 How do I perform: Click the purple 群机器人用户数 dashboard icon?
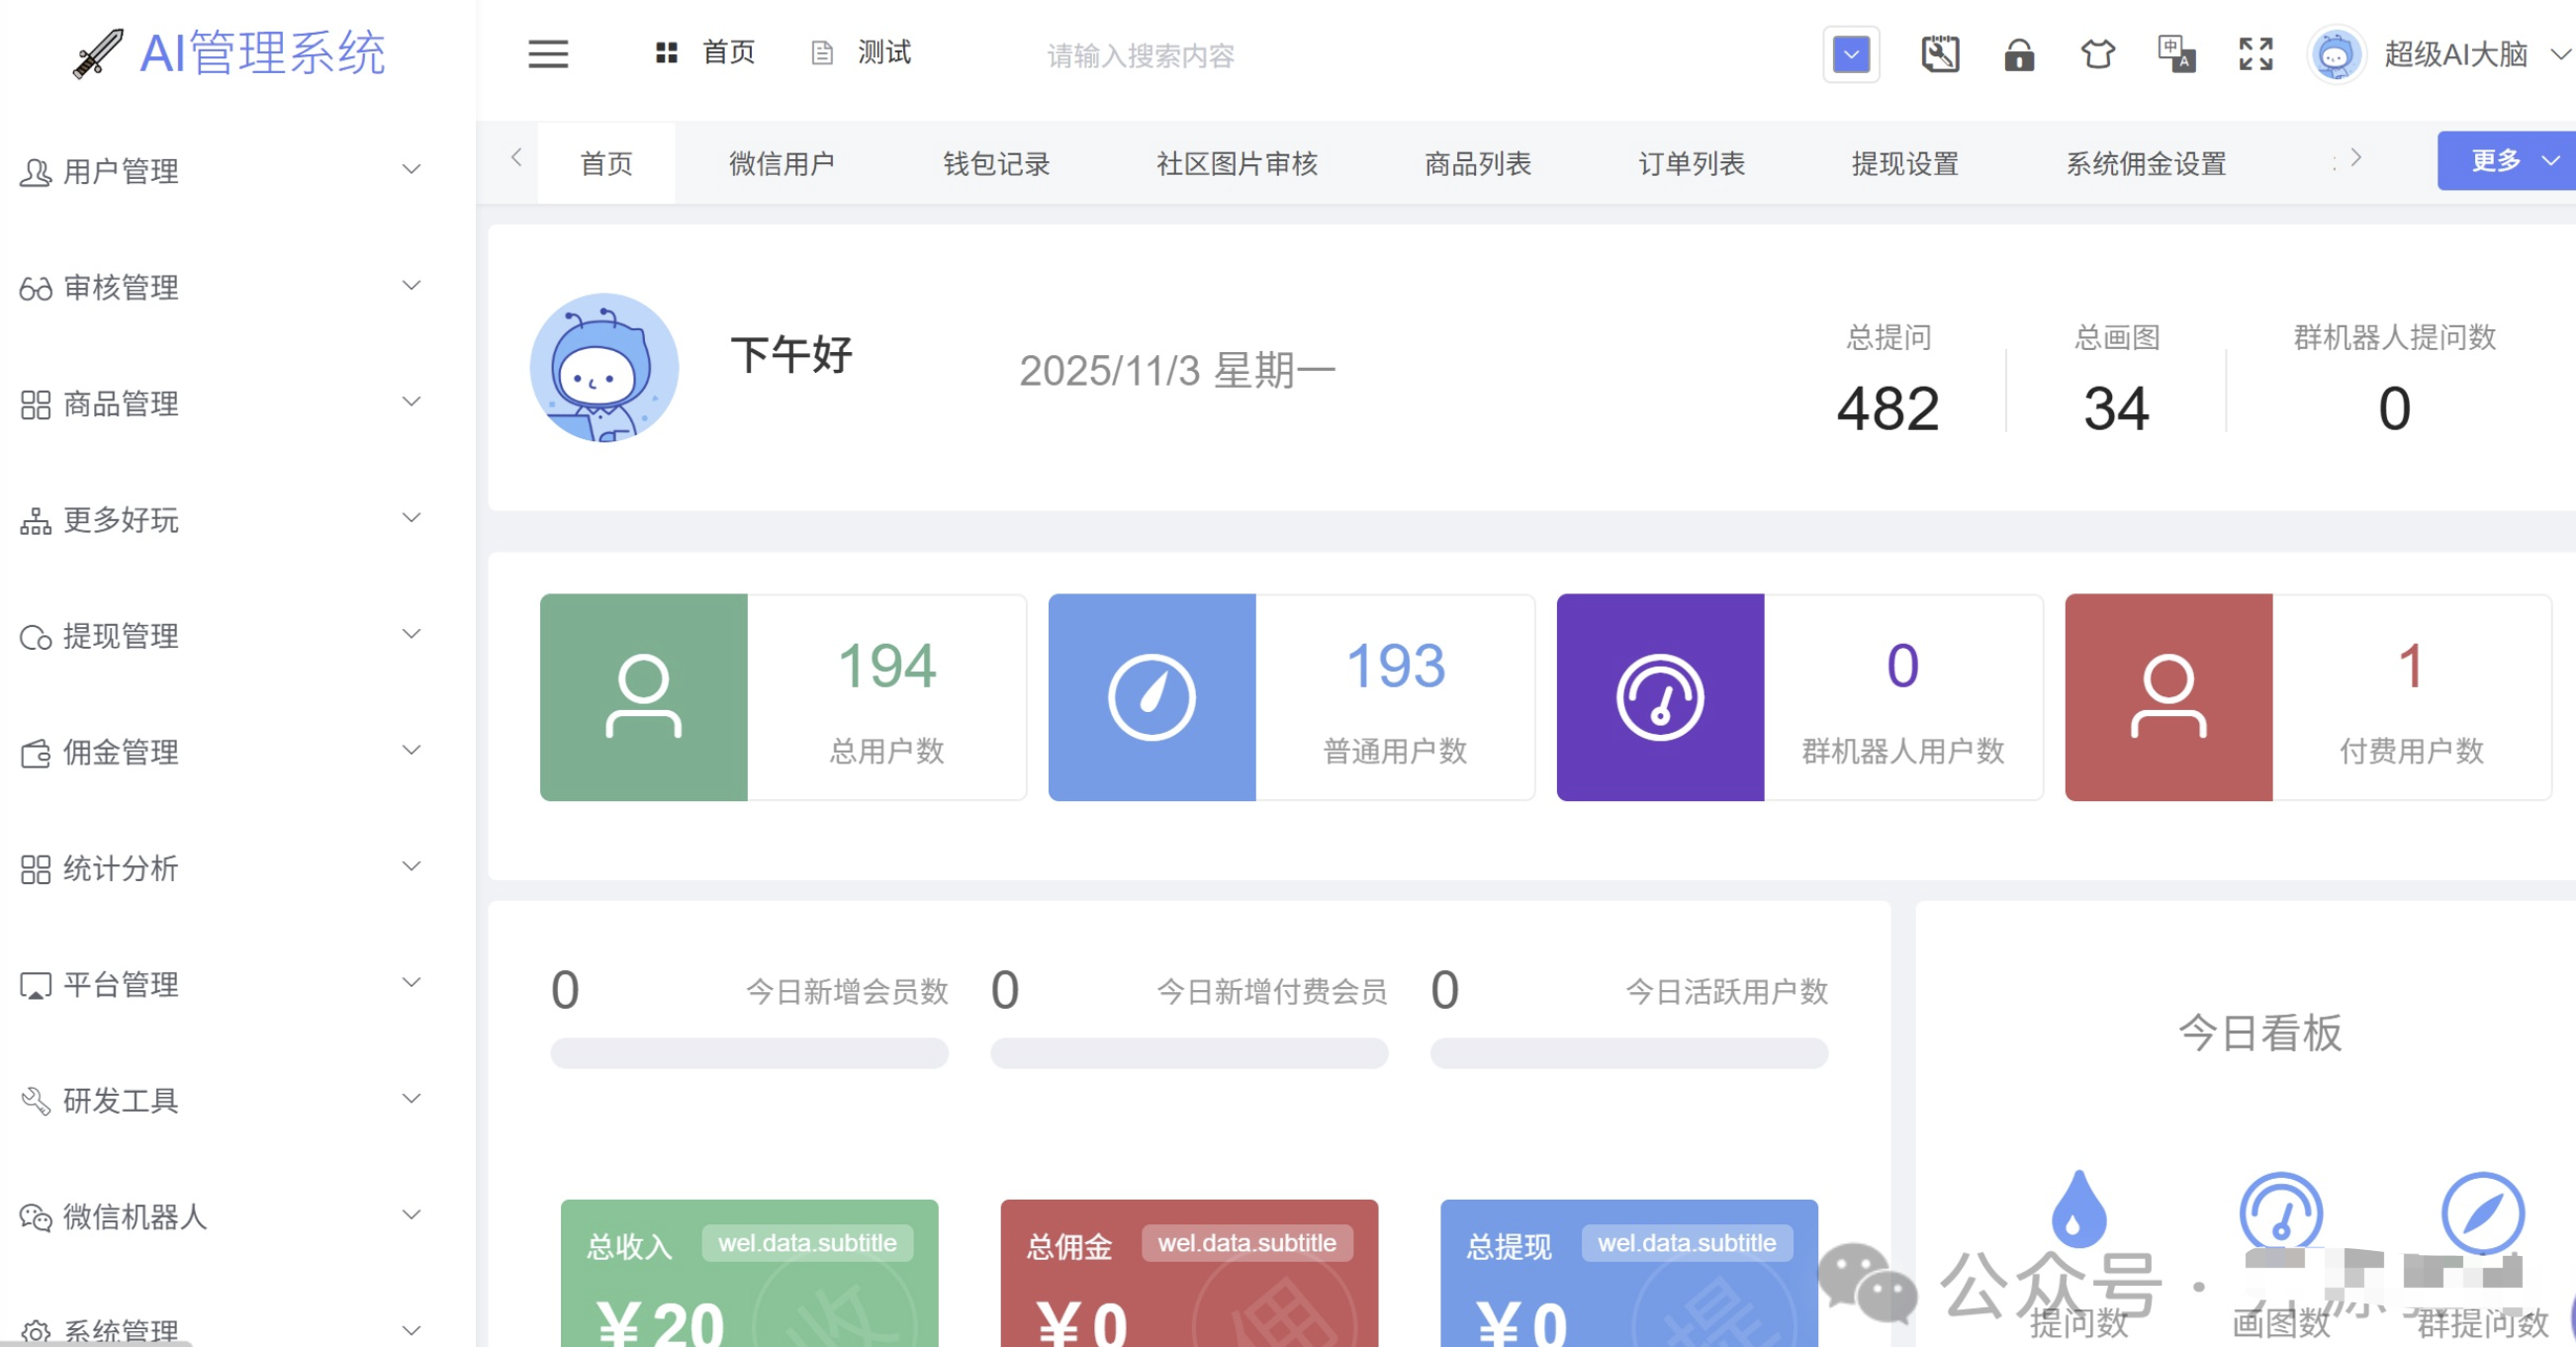[1660, 697]
